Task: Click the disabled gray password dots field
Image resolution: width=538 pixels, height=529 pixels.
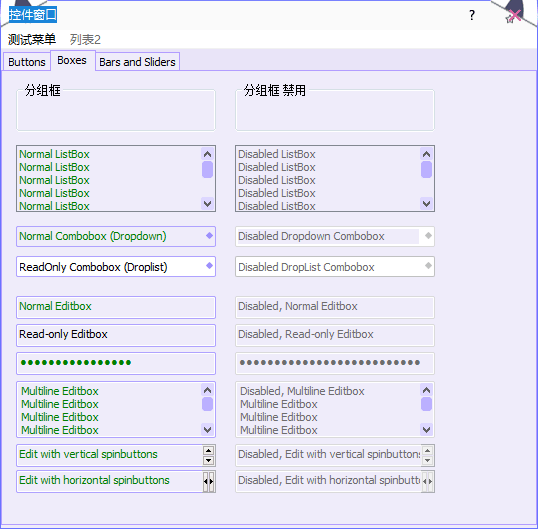Action: coord(335,363)
